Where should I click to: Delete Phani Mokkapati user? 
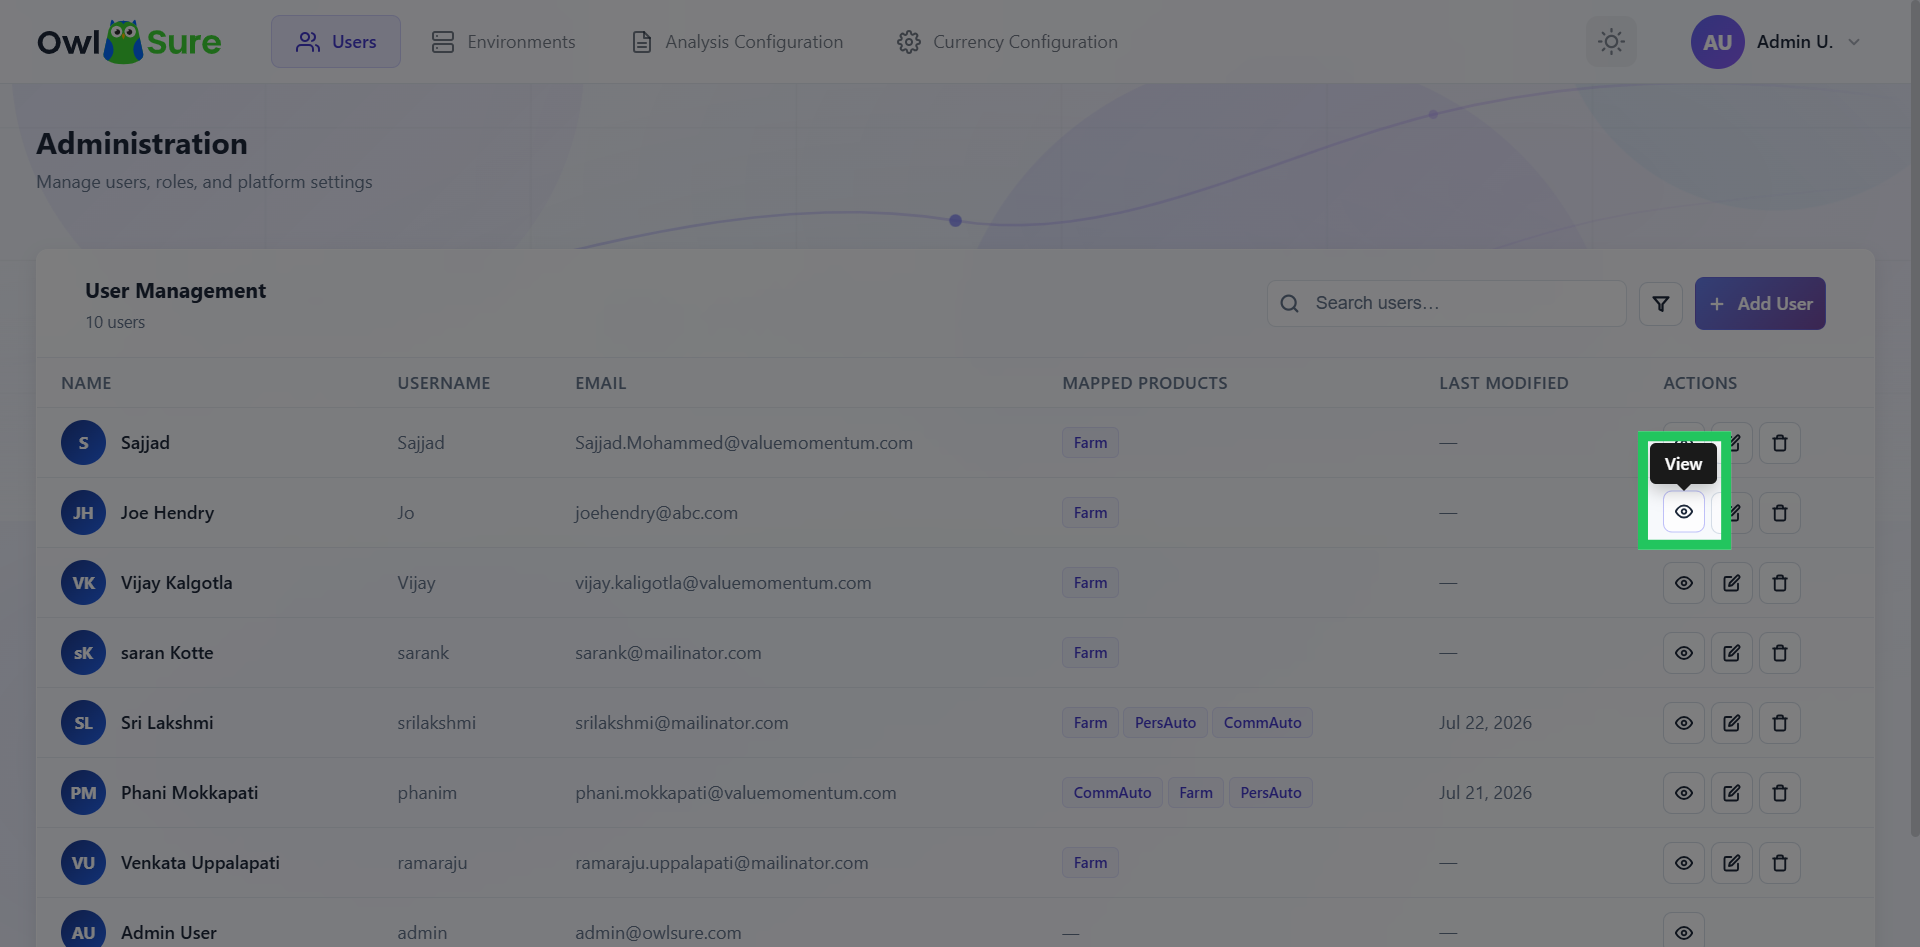click(1780, 793)
